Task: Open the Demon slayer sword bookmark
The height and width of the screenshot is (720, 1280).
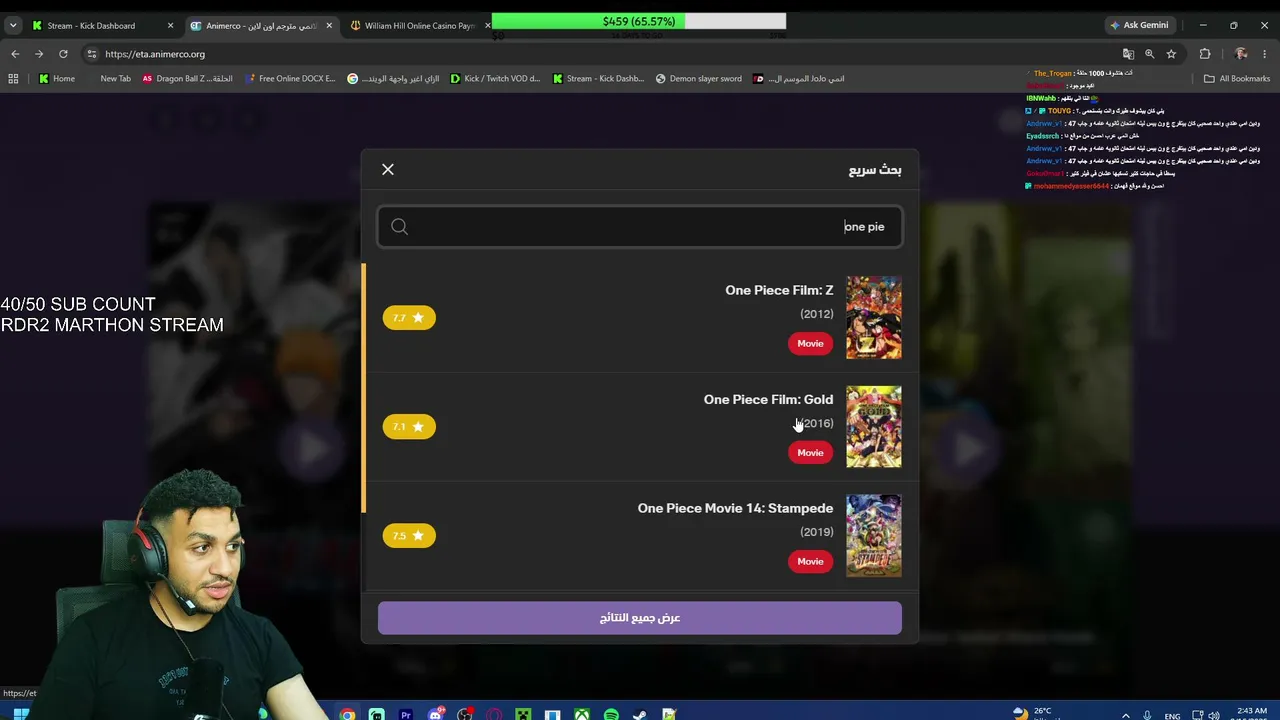Action: point(699,79)
